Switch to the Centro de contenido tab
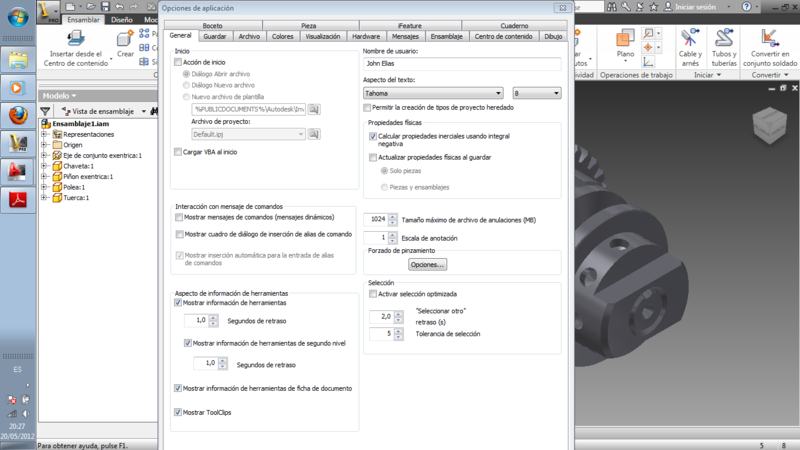Screen dimensions: 800x450 point(503,36)
